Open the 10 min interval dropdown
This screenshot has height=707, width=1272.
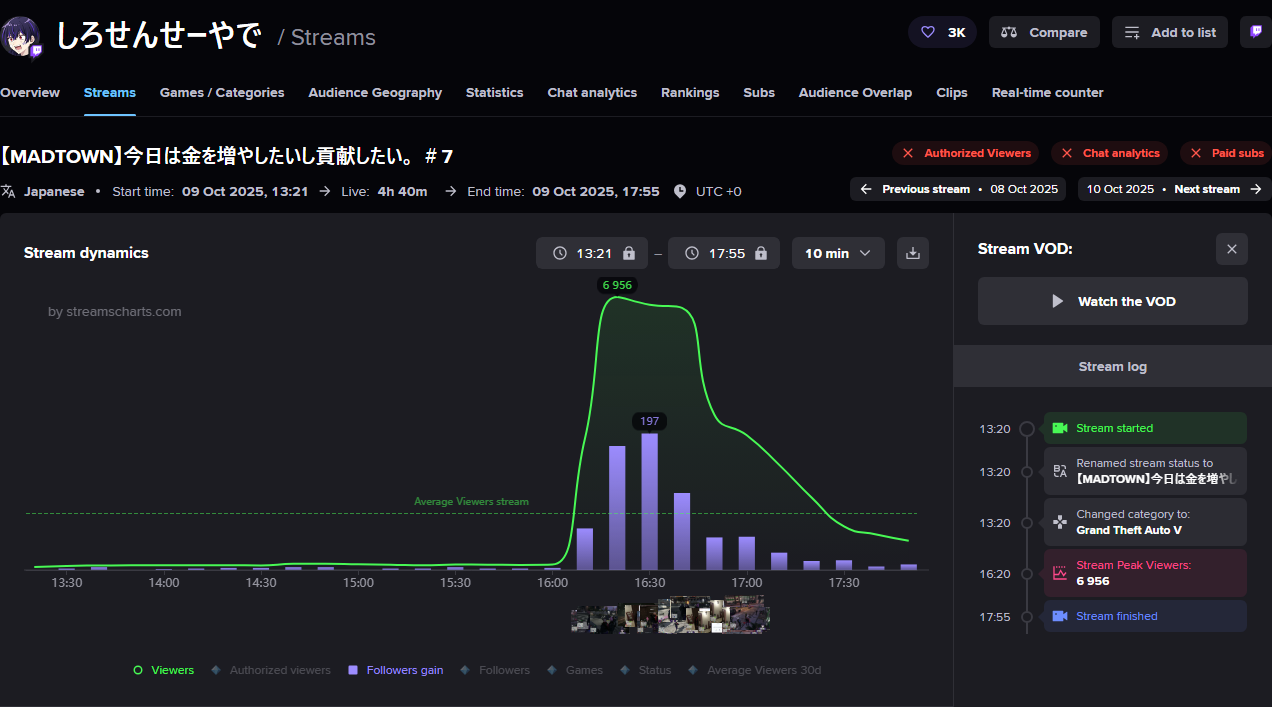[837, 254]
